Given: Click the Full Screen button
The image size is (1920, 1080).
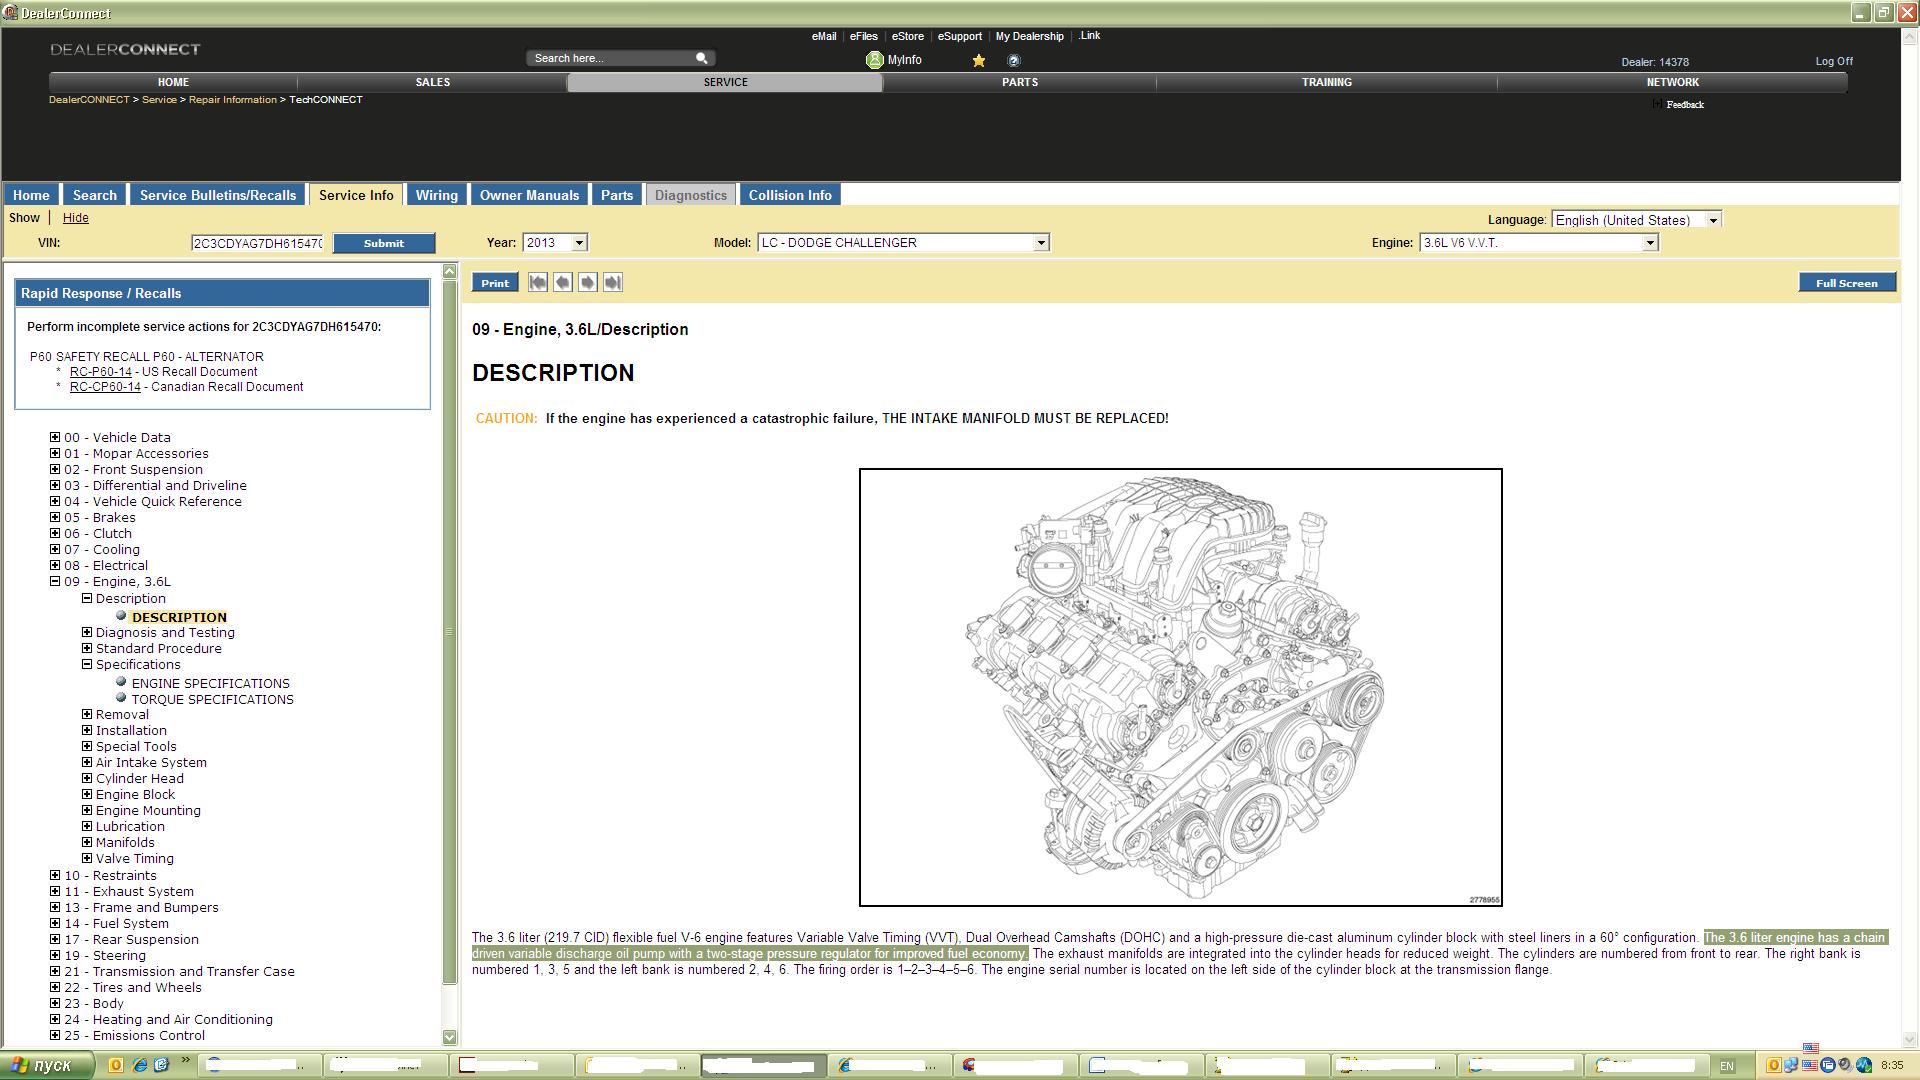Looking at the screenshot, I should (x=1847, y=283).
